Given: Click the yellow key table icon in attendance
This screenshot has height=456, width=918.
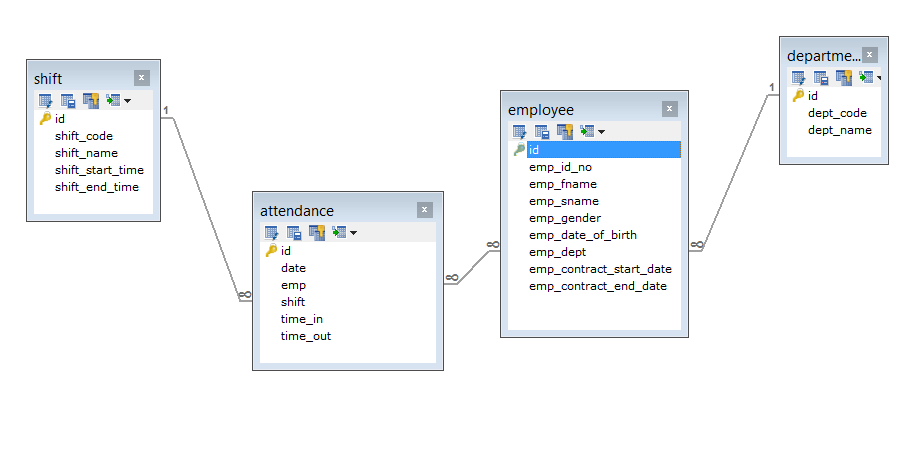Looking at the screenshot, I should [317, 232].
